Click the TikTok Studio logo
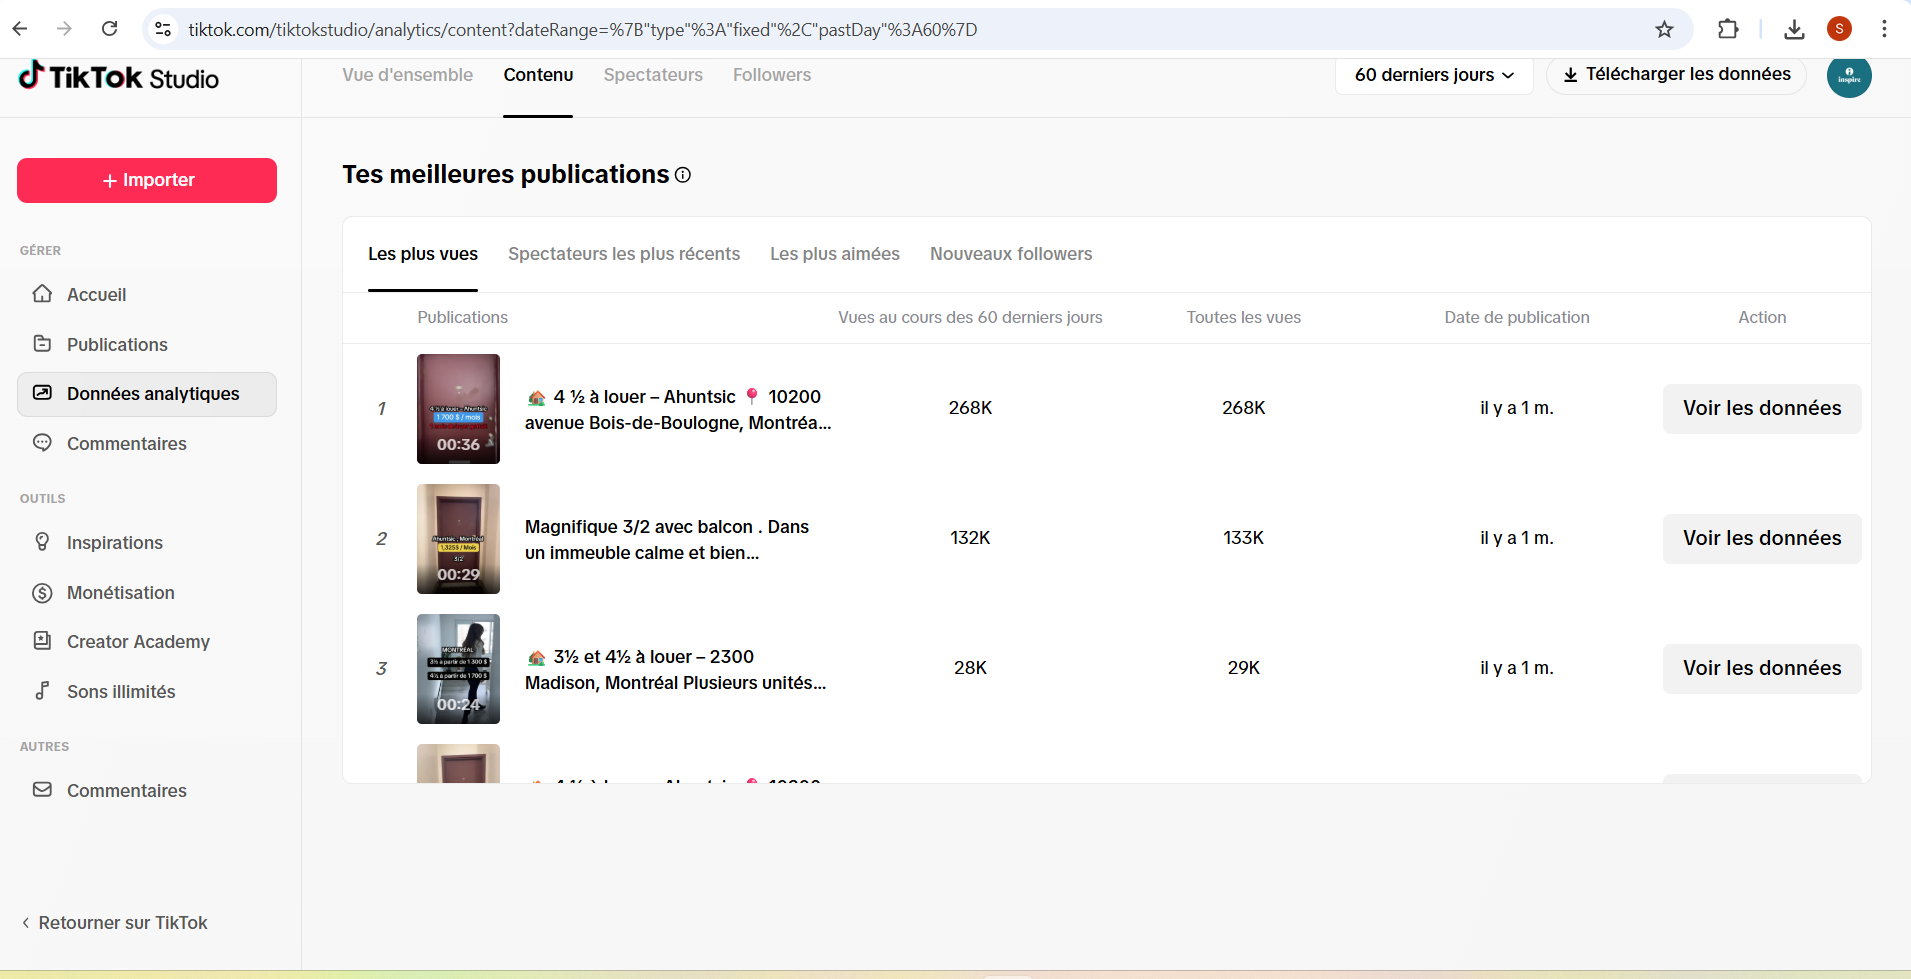1911x979 pixels. (119, 78)
